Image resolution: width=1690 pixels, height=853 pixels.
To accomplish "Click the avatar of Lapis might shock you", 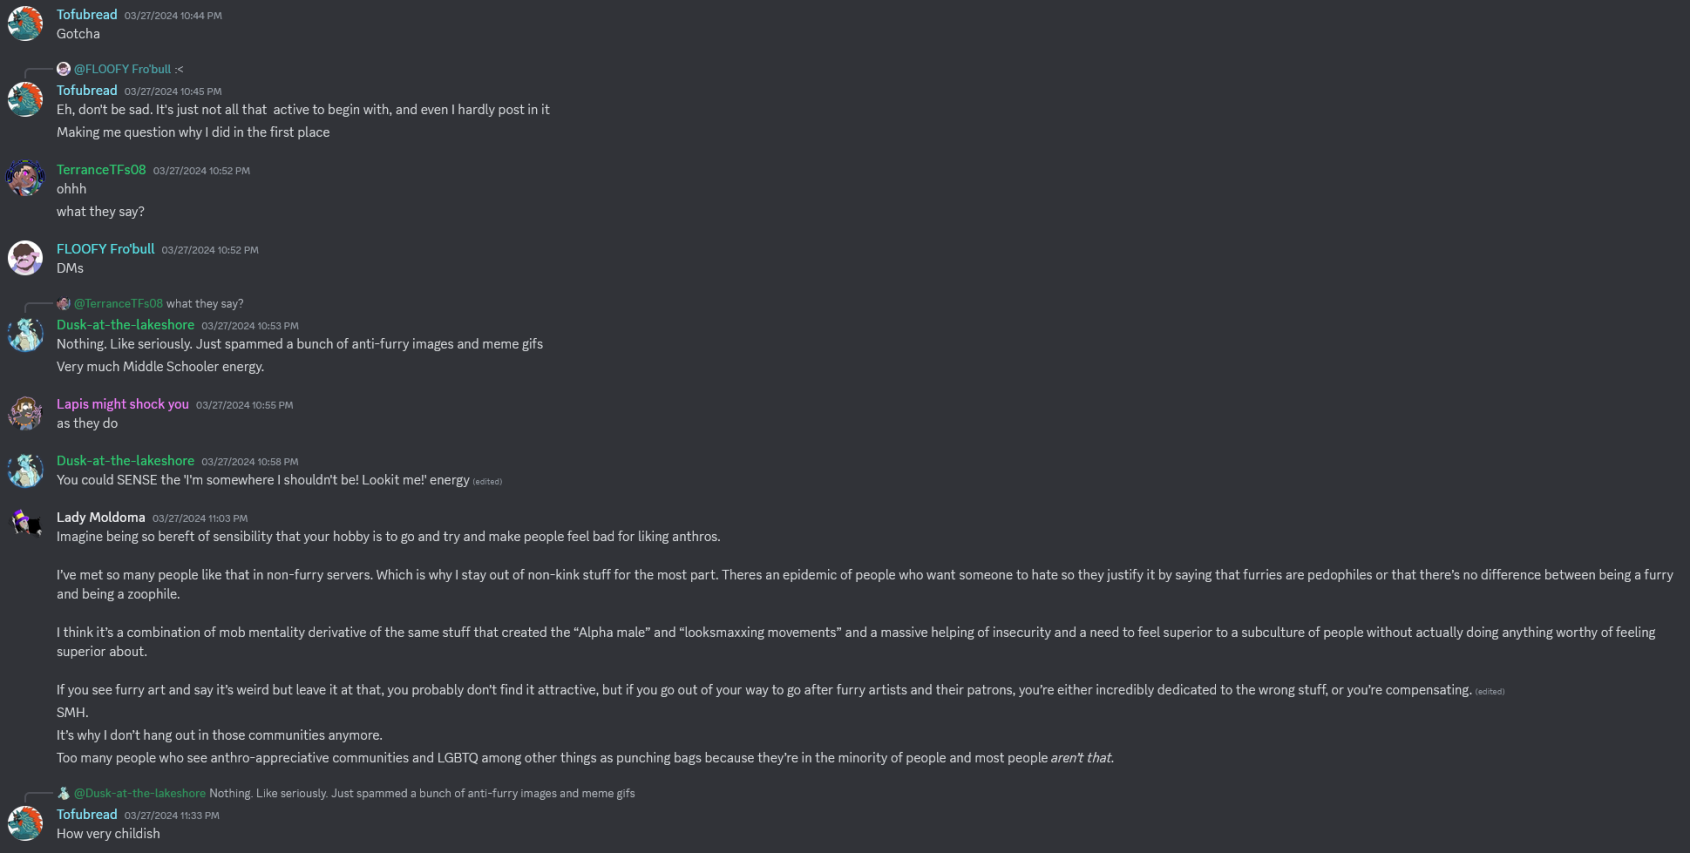I will pos(25,413).
